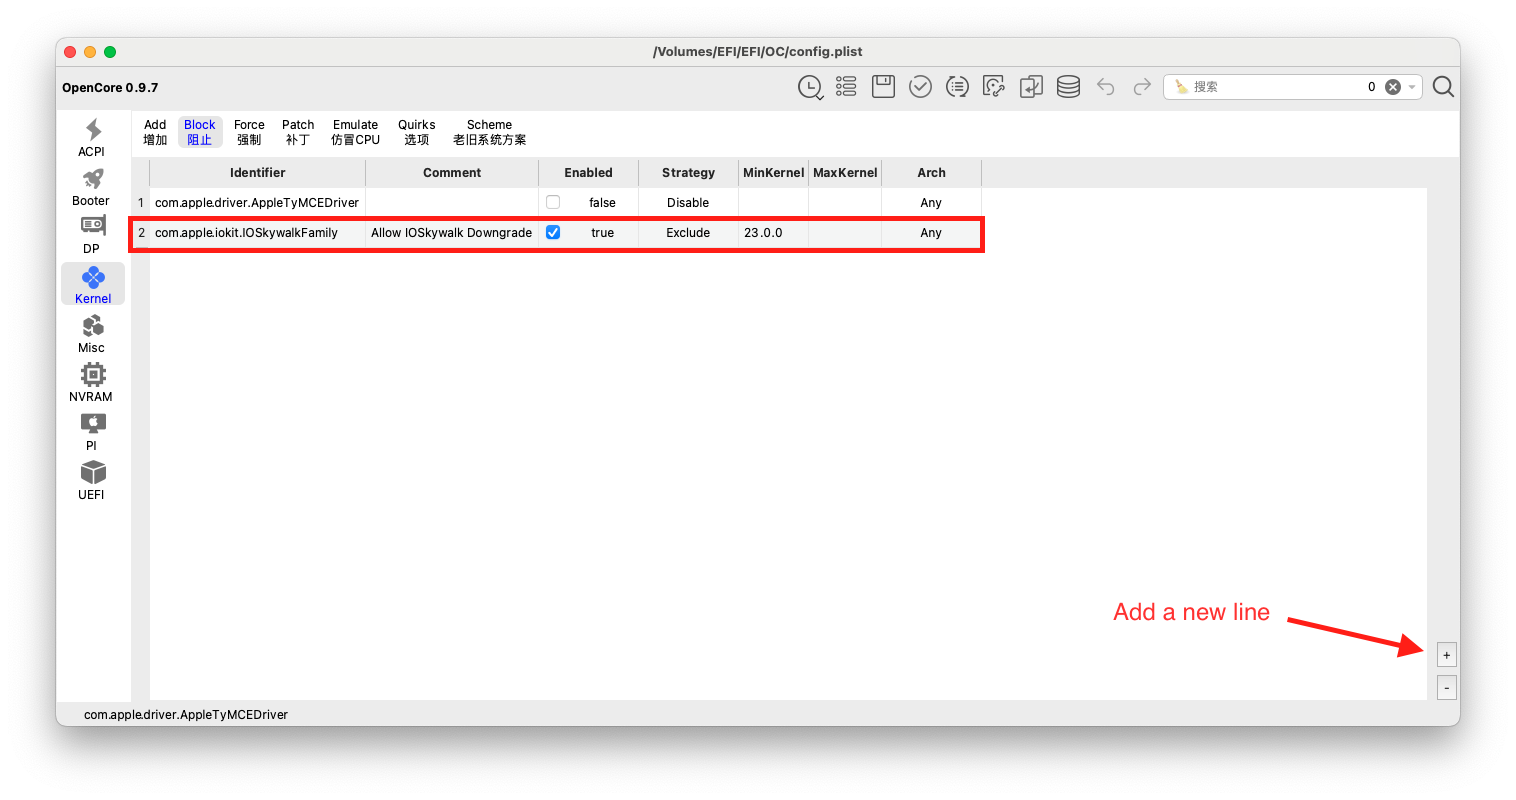Image resolution: width=1516 pixels, height=800 pixels.
Task: Open the recent files clock icon
Action: (810, 87)
